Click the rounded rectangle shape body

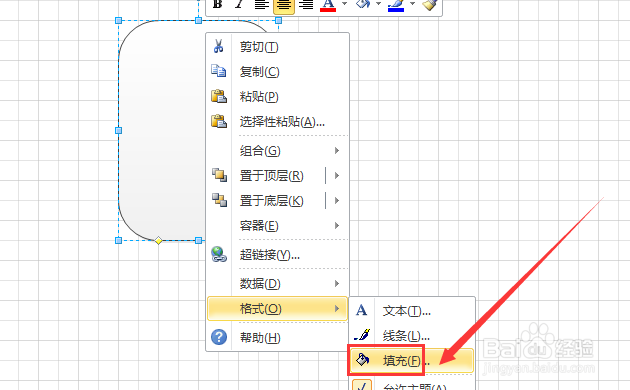tap(162, 131)
